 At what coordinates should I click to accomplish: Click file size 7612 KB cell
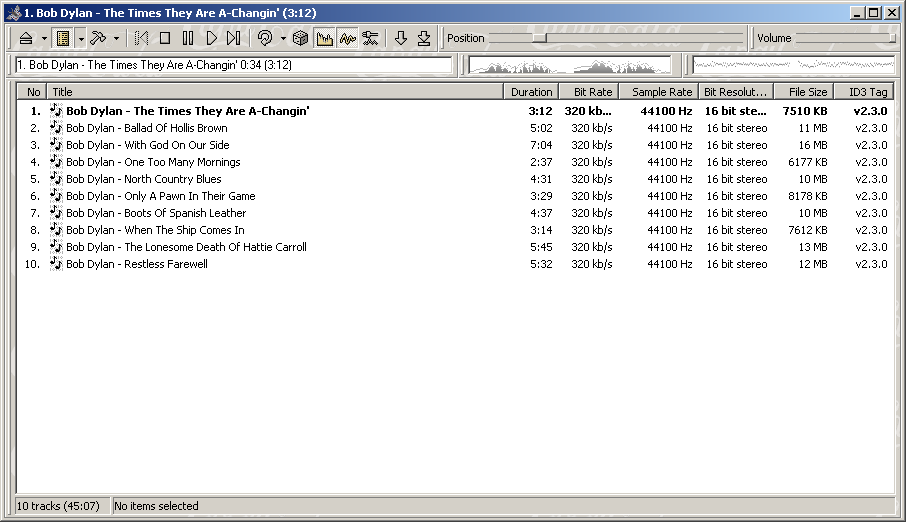pos(807,230)
